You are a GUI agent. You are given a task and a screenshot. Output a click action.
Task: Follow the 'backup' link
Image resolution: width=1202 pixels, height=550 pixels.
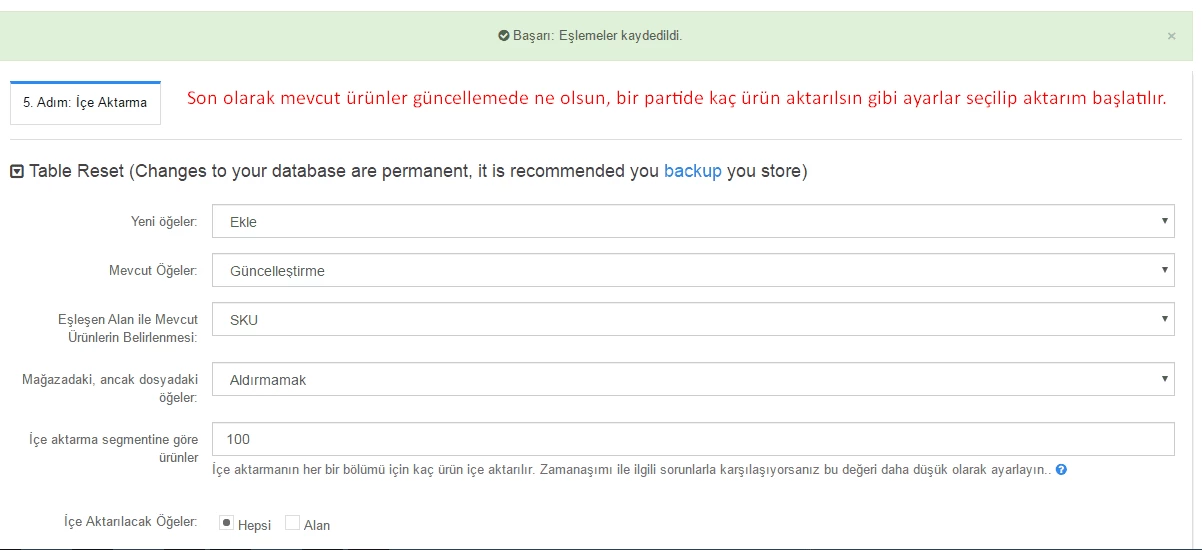coord(692,171)
